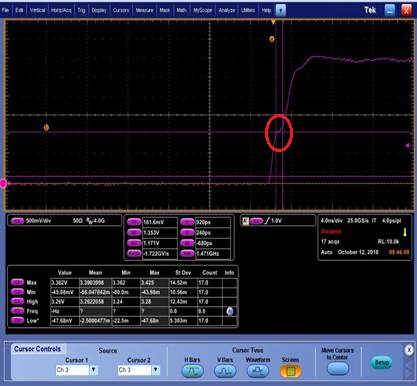Image resolution: width=417 pixels, height=386 pixels.
Task: Click the cursor a marker near the top
Action: [x=272, y=39]
